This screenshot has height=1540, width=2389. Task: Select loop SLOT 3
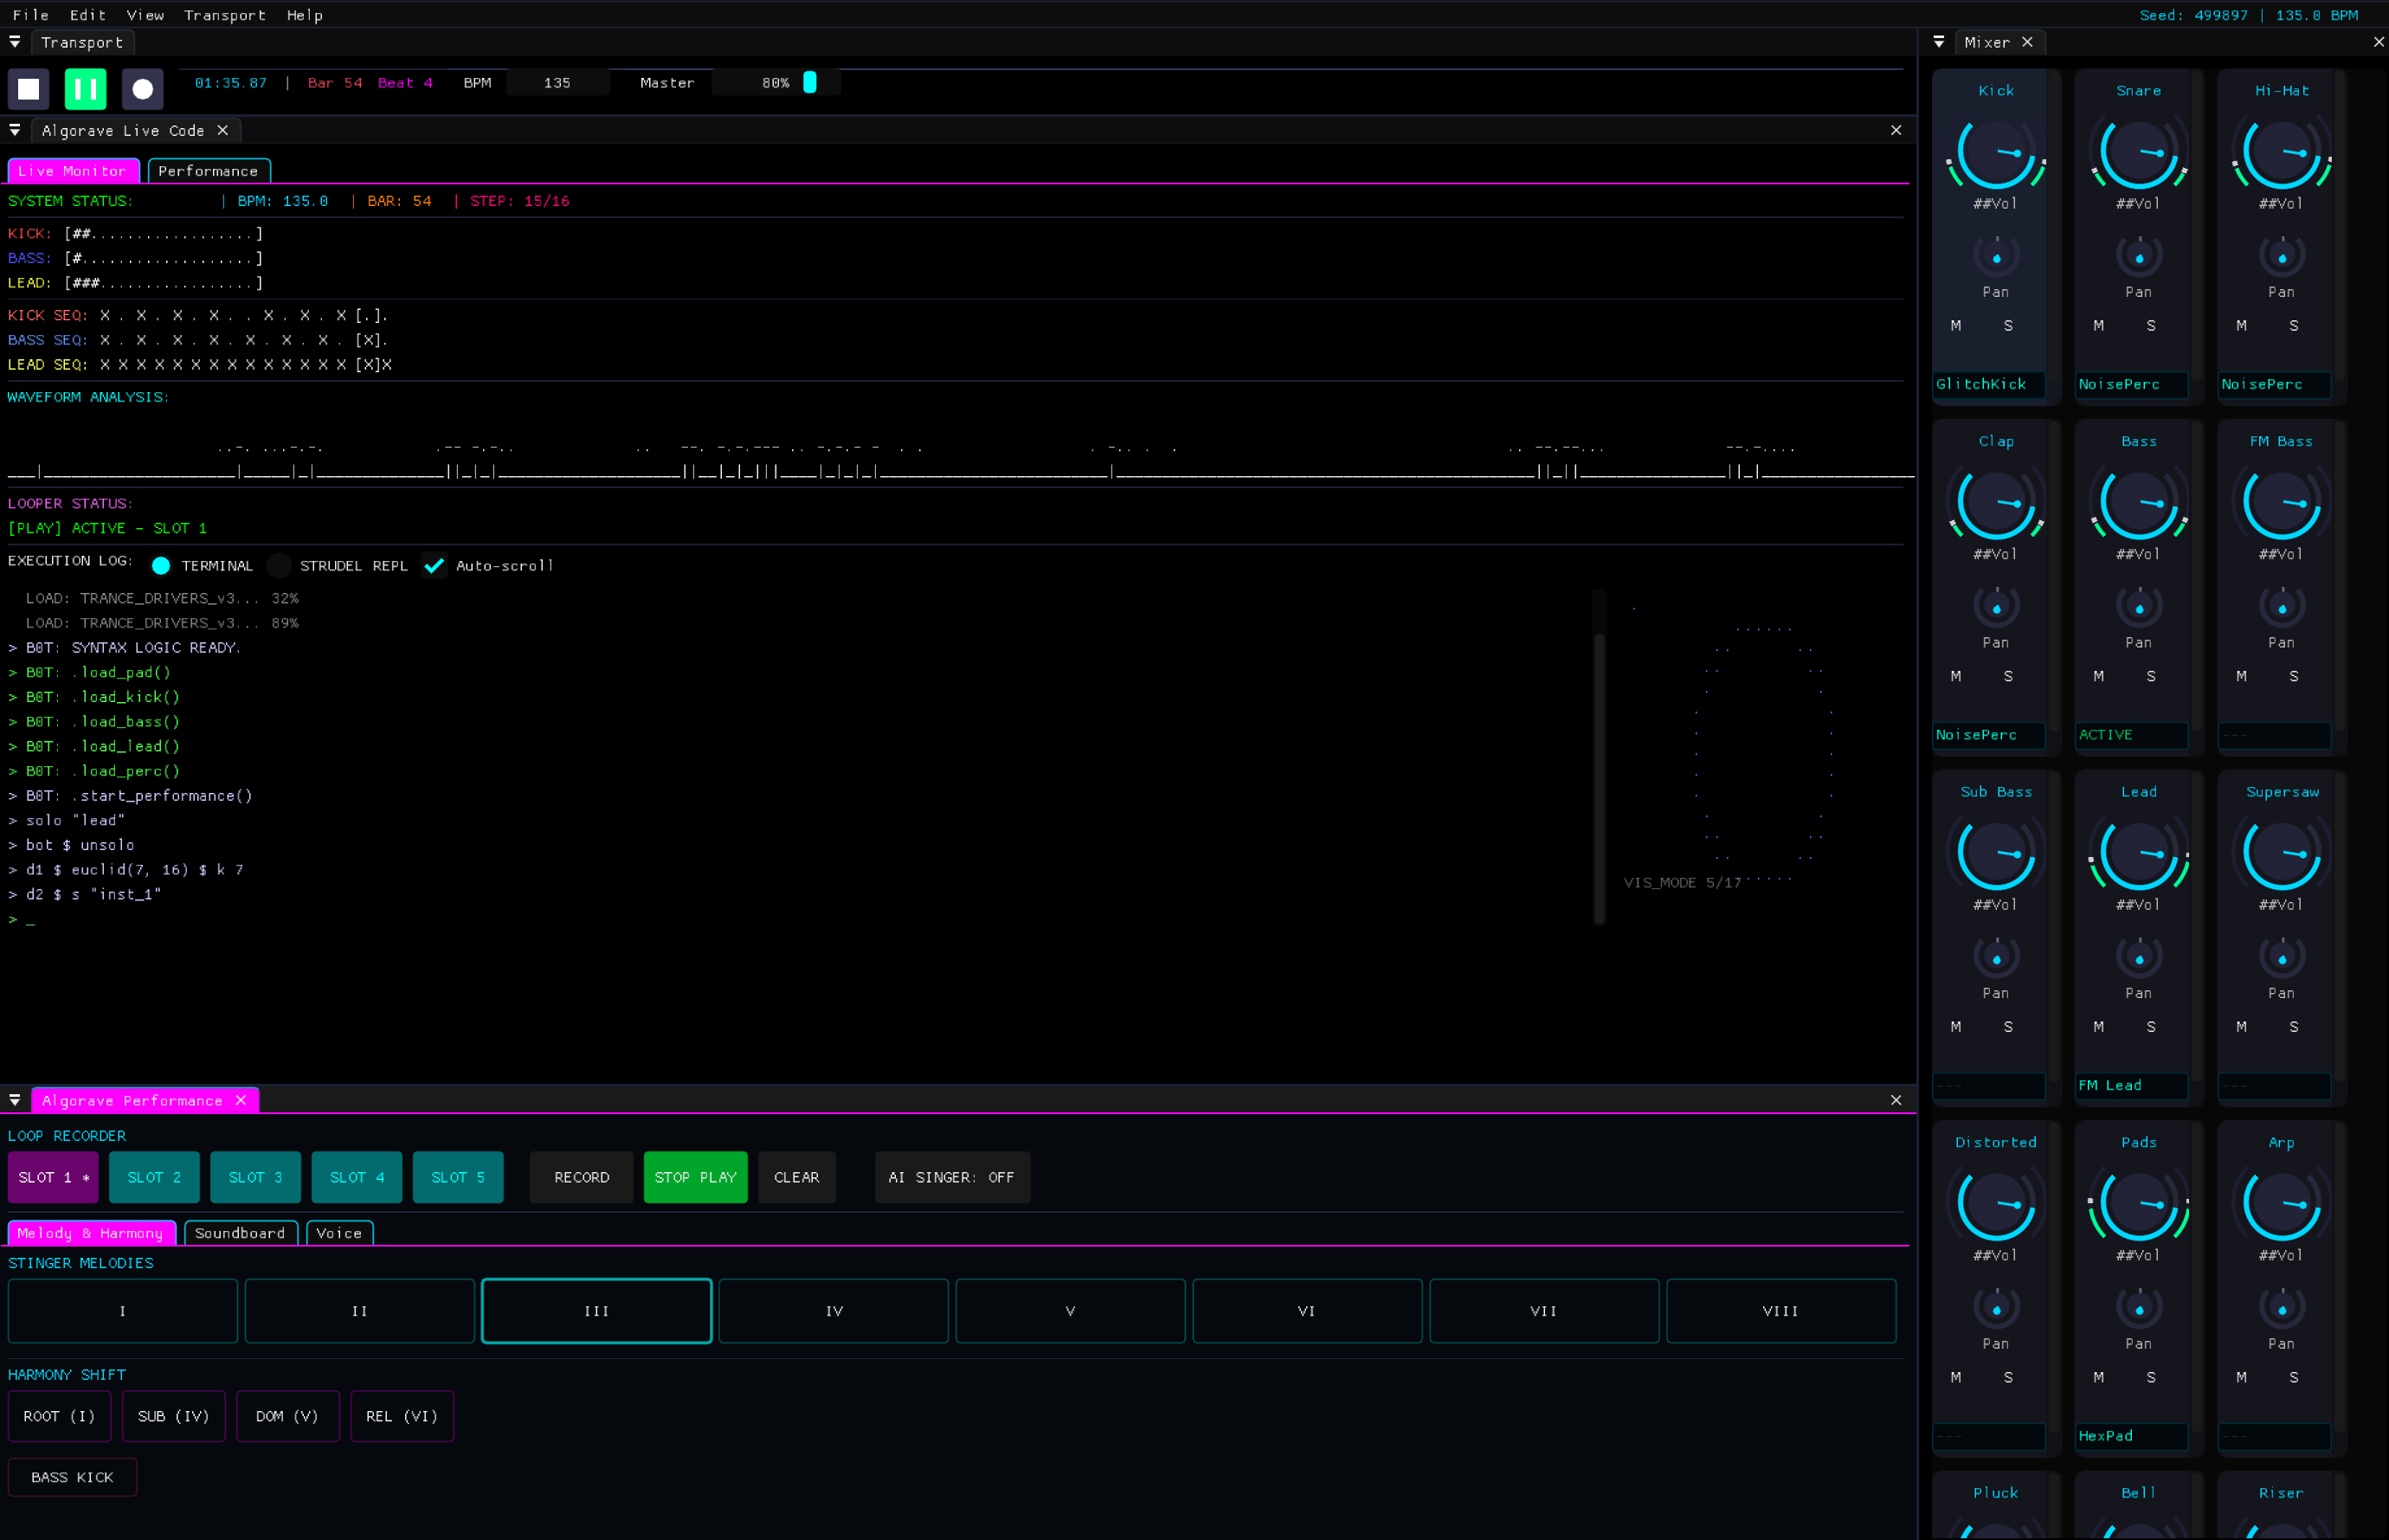tap(256, 1177)
